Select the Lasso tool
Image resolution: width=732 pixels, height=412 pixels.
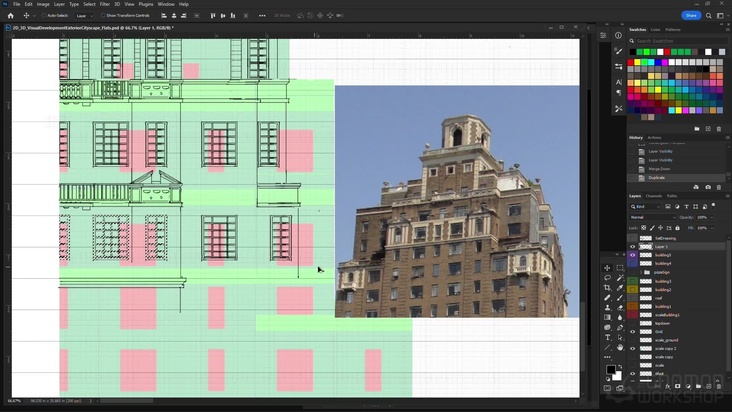click(607, 278)
